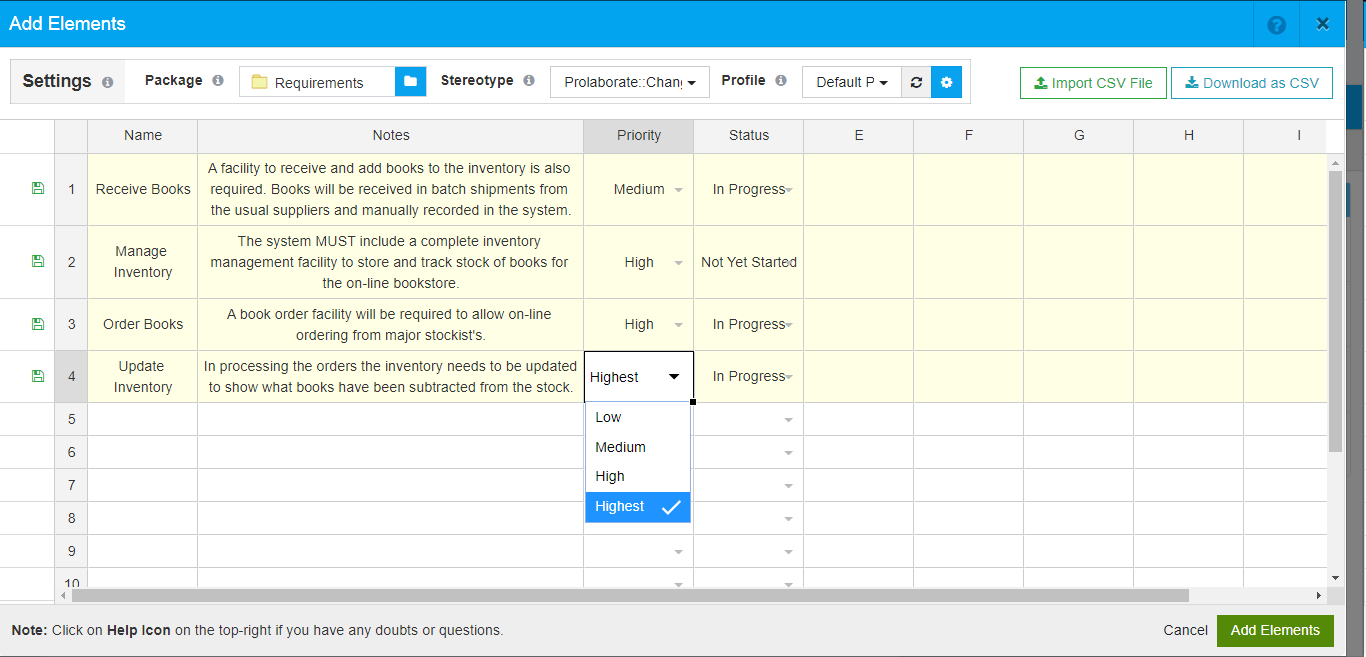Save the Manage Inventory row
The width and height of the screenshot is (1366, 657).
[x=37, y=261]
